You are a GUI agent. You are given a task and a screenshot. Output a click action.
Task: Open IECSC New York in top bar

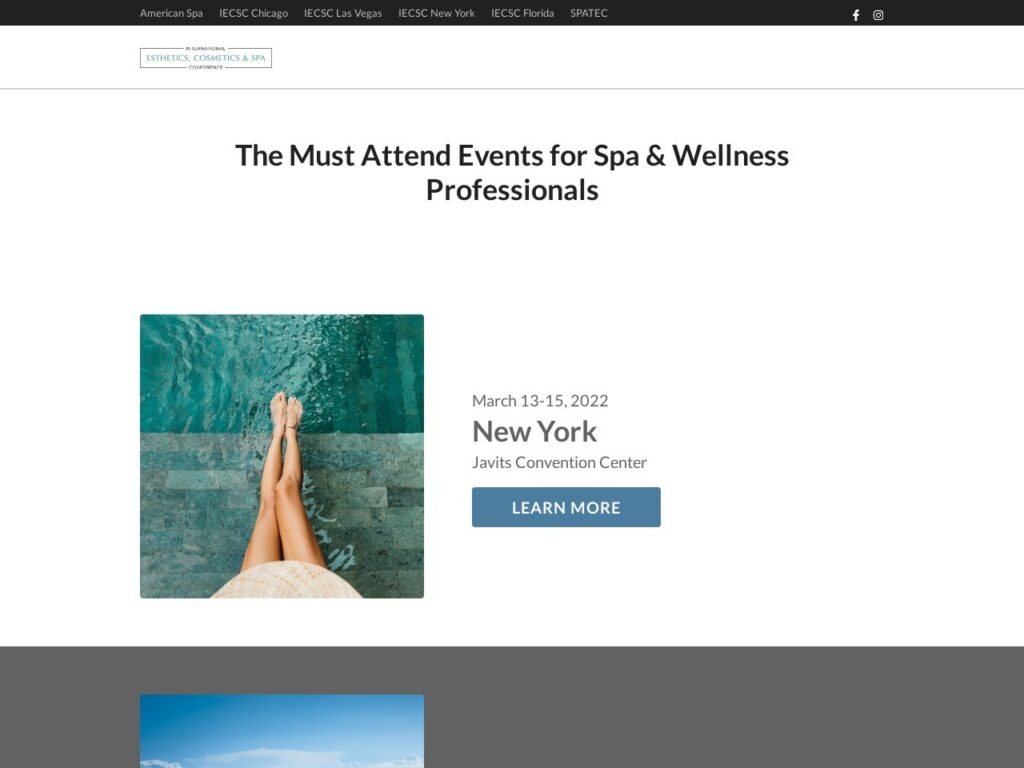pyautogui.click(x=436, y=13)
